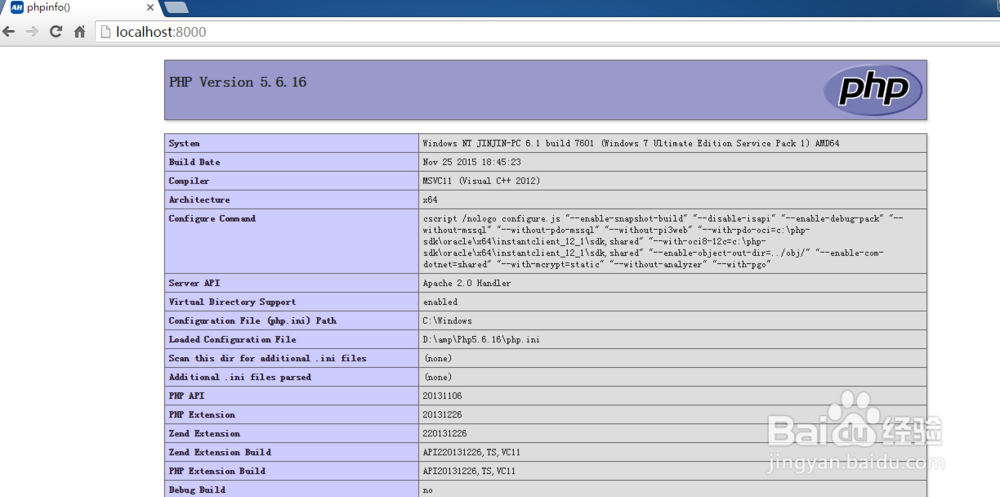Click the 'Zend Extension Build' label
The height and width of the screenshot is (497, 1000).
pyautogui.click(x=219, y=452)
